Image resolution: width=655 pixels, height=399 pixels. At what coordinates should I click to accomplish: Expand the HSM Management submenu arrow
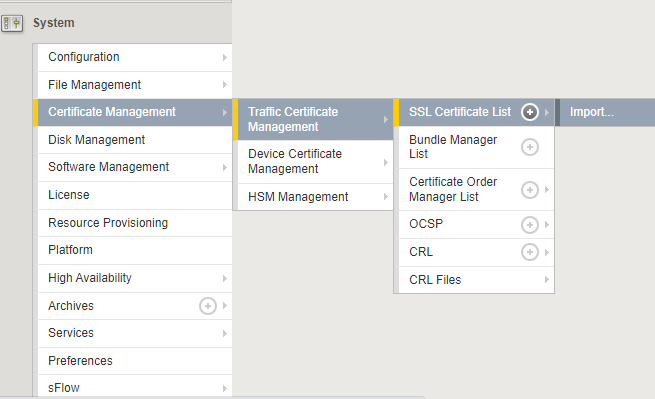386,196
